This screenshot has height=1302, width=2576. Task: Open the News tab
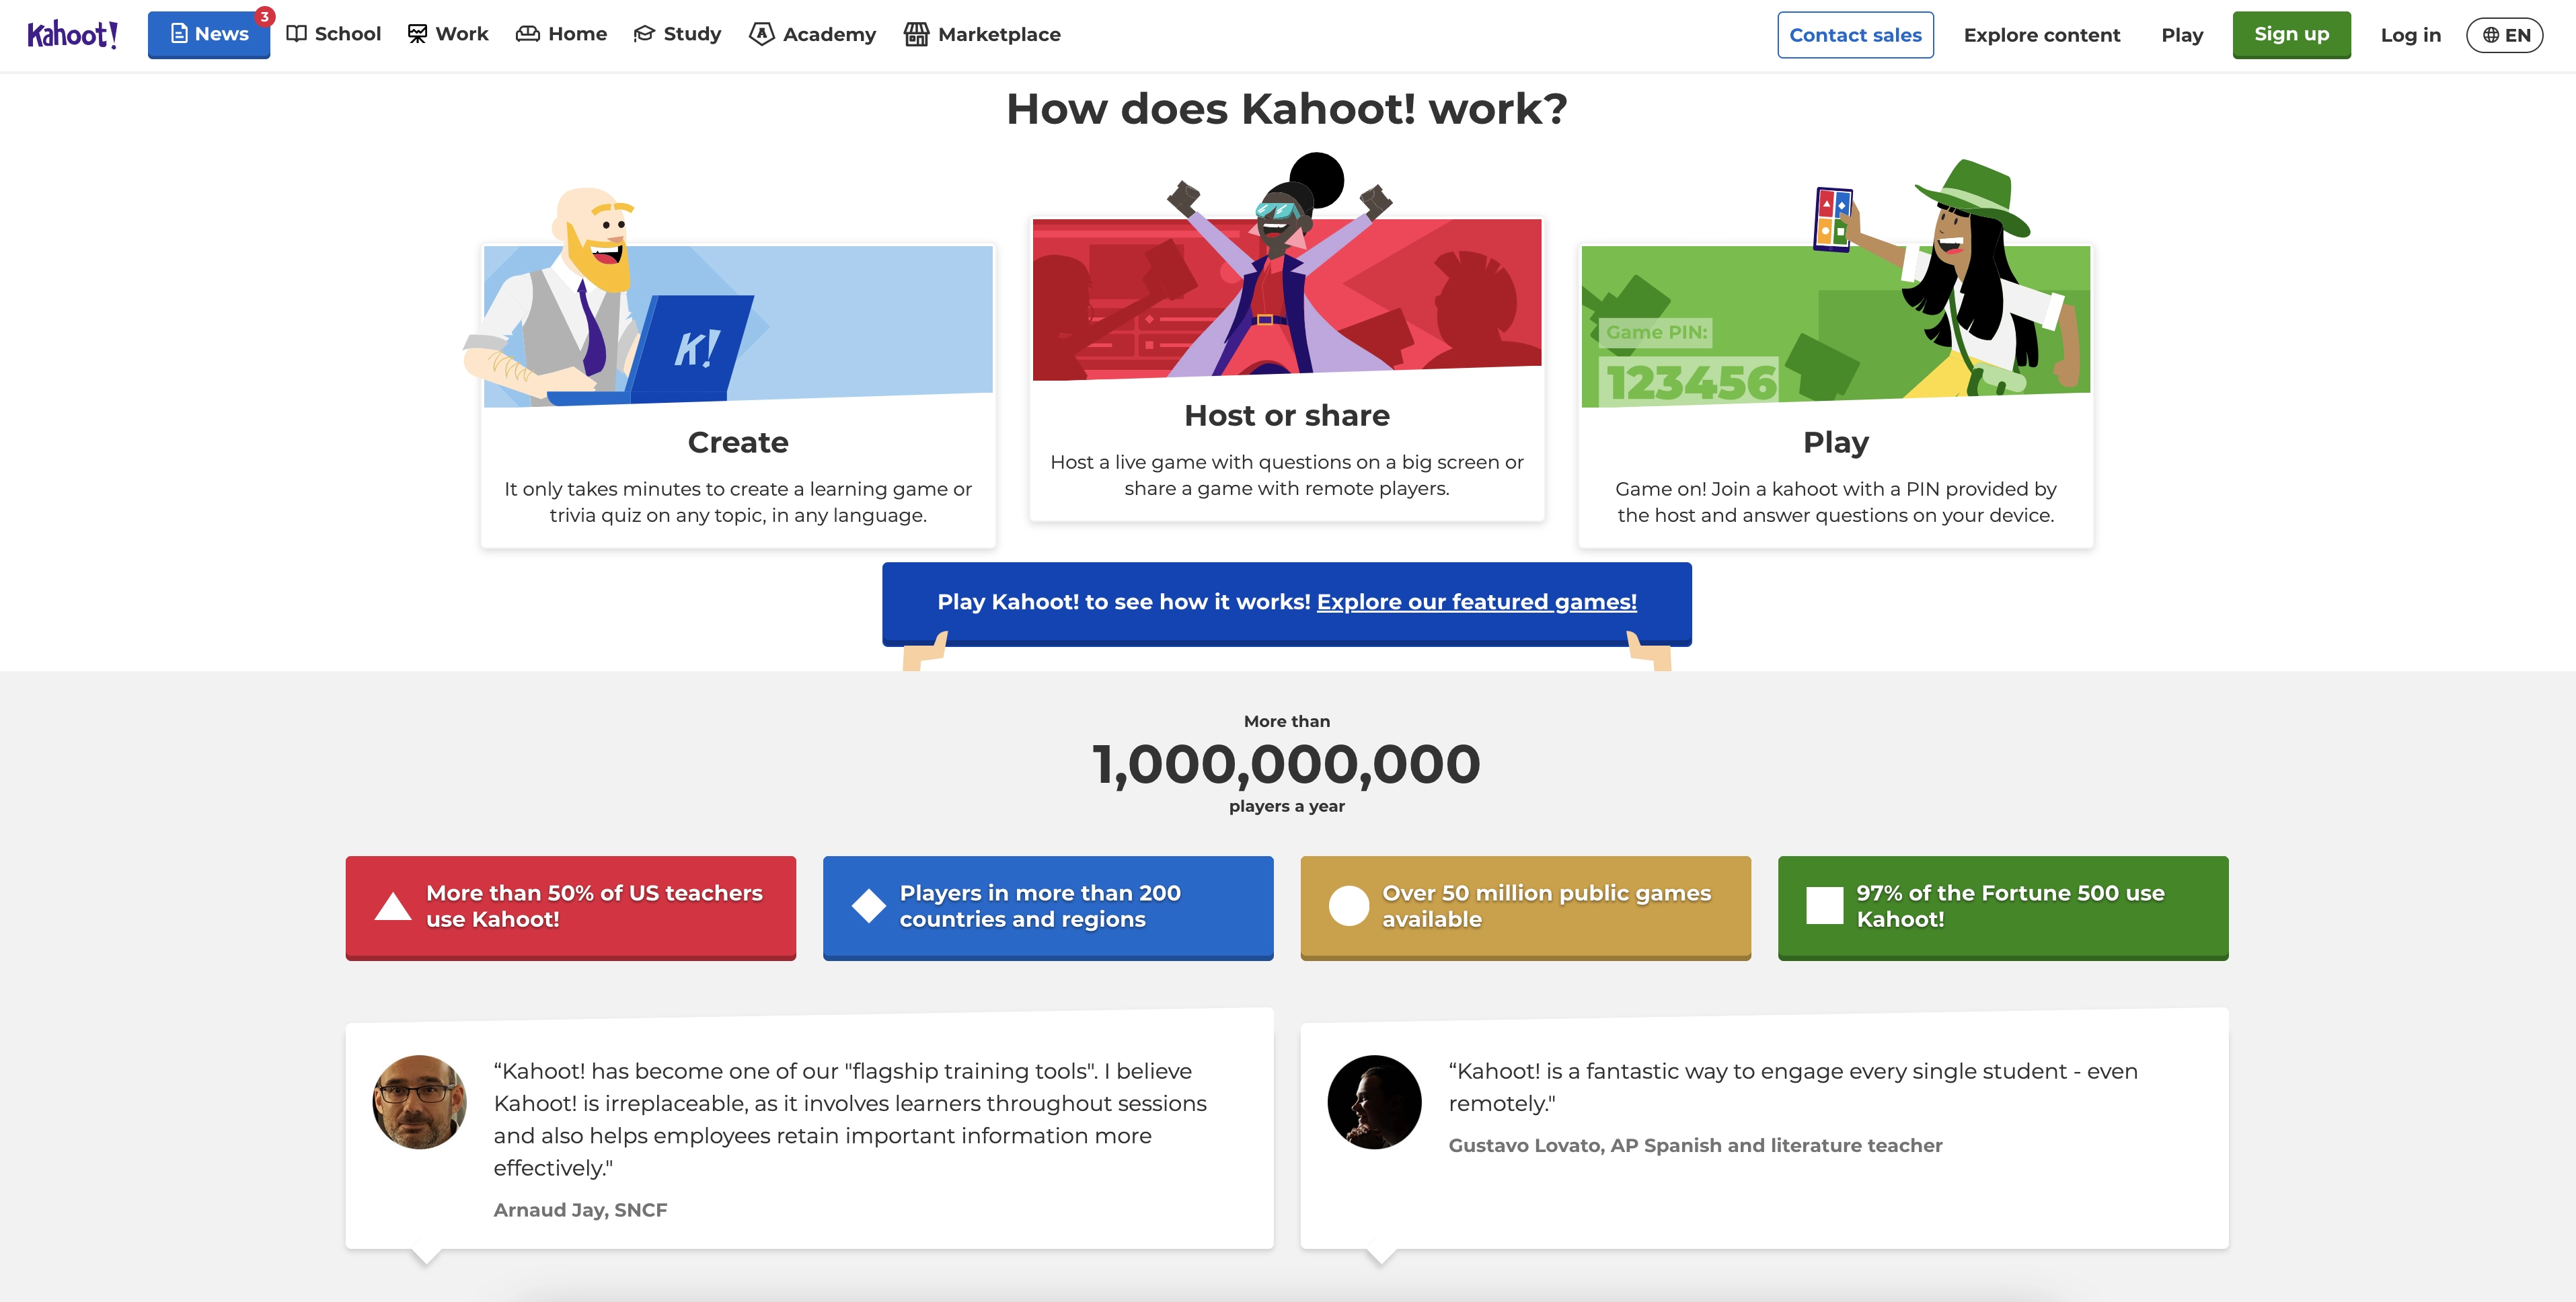point(209,35)
